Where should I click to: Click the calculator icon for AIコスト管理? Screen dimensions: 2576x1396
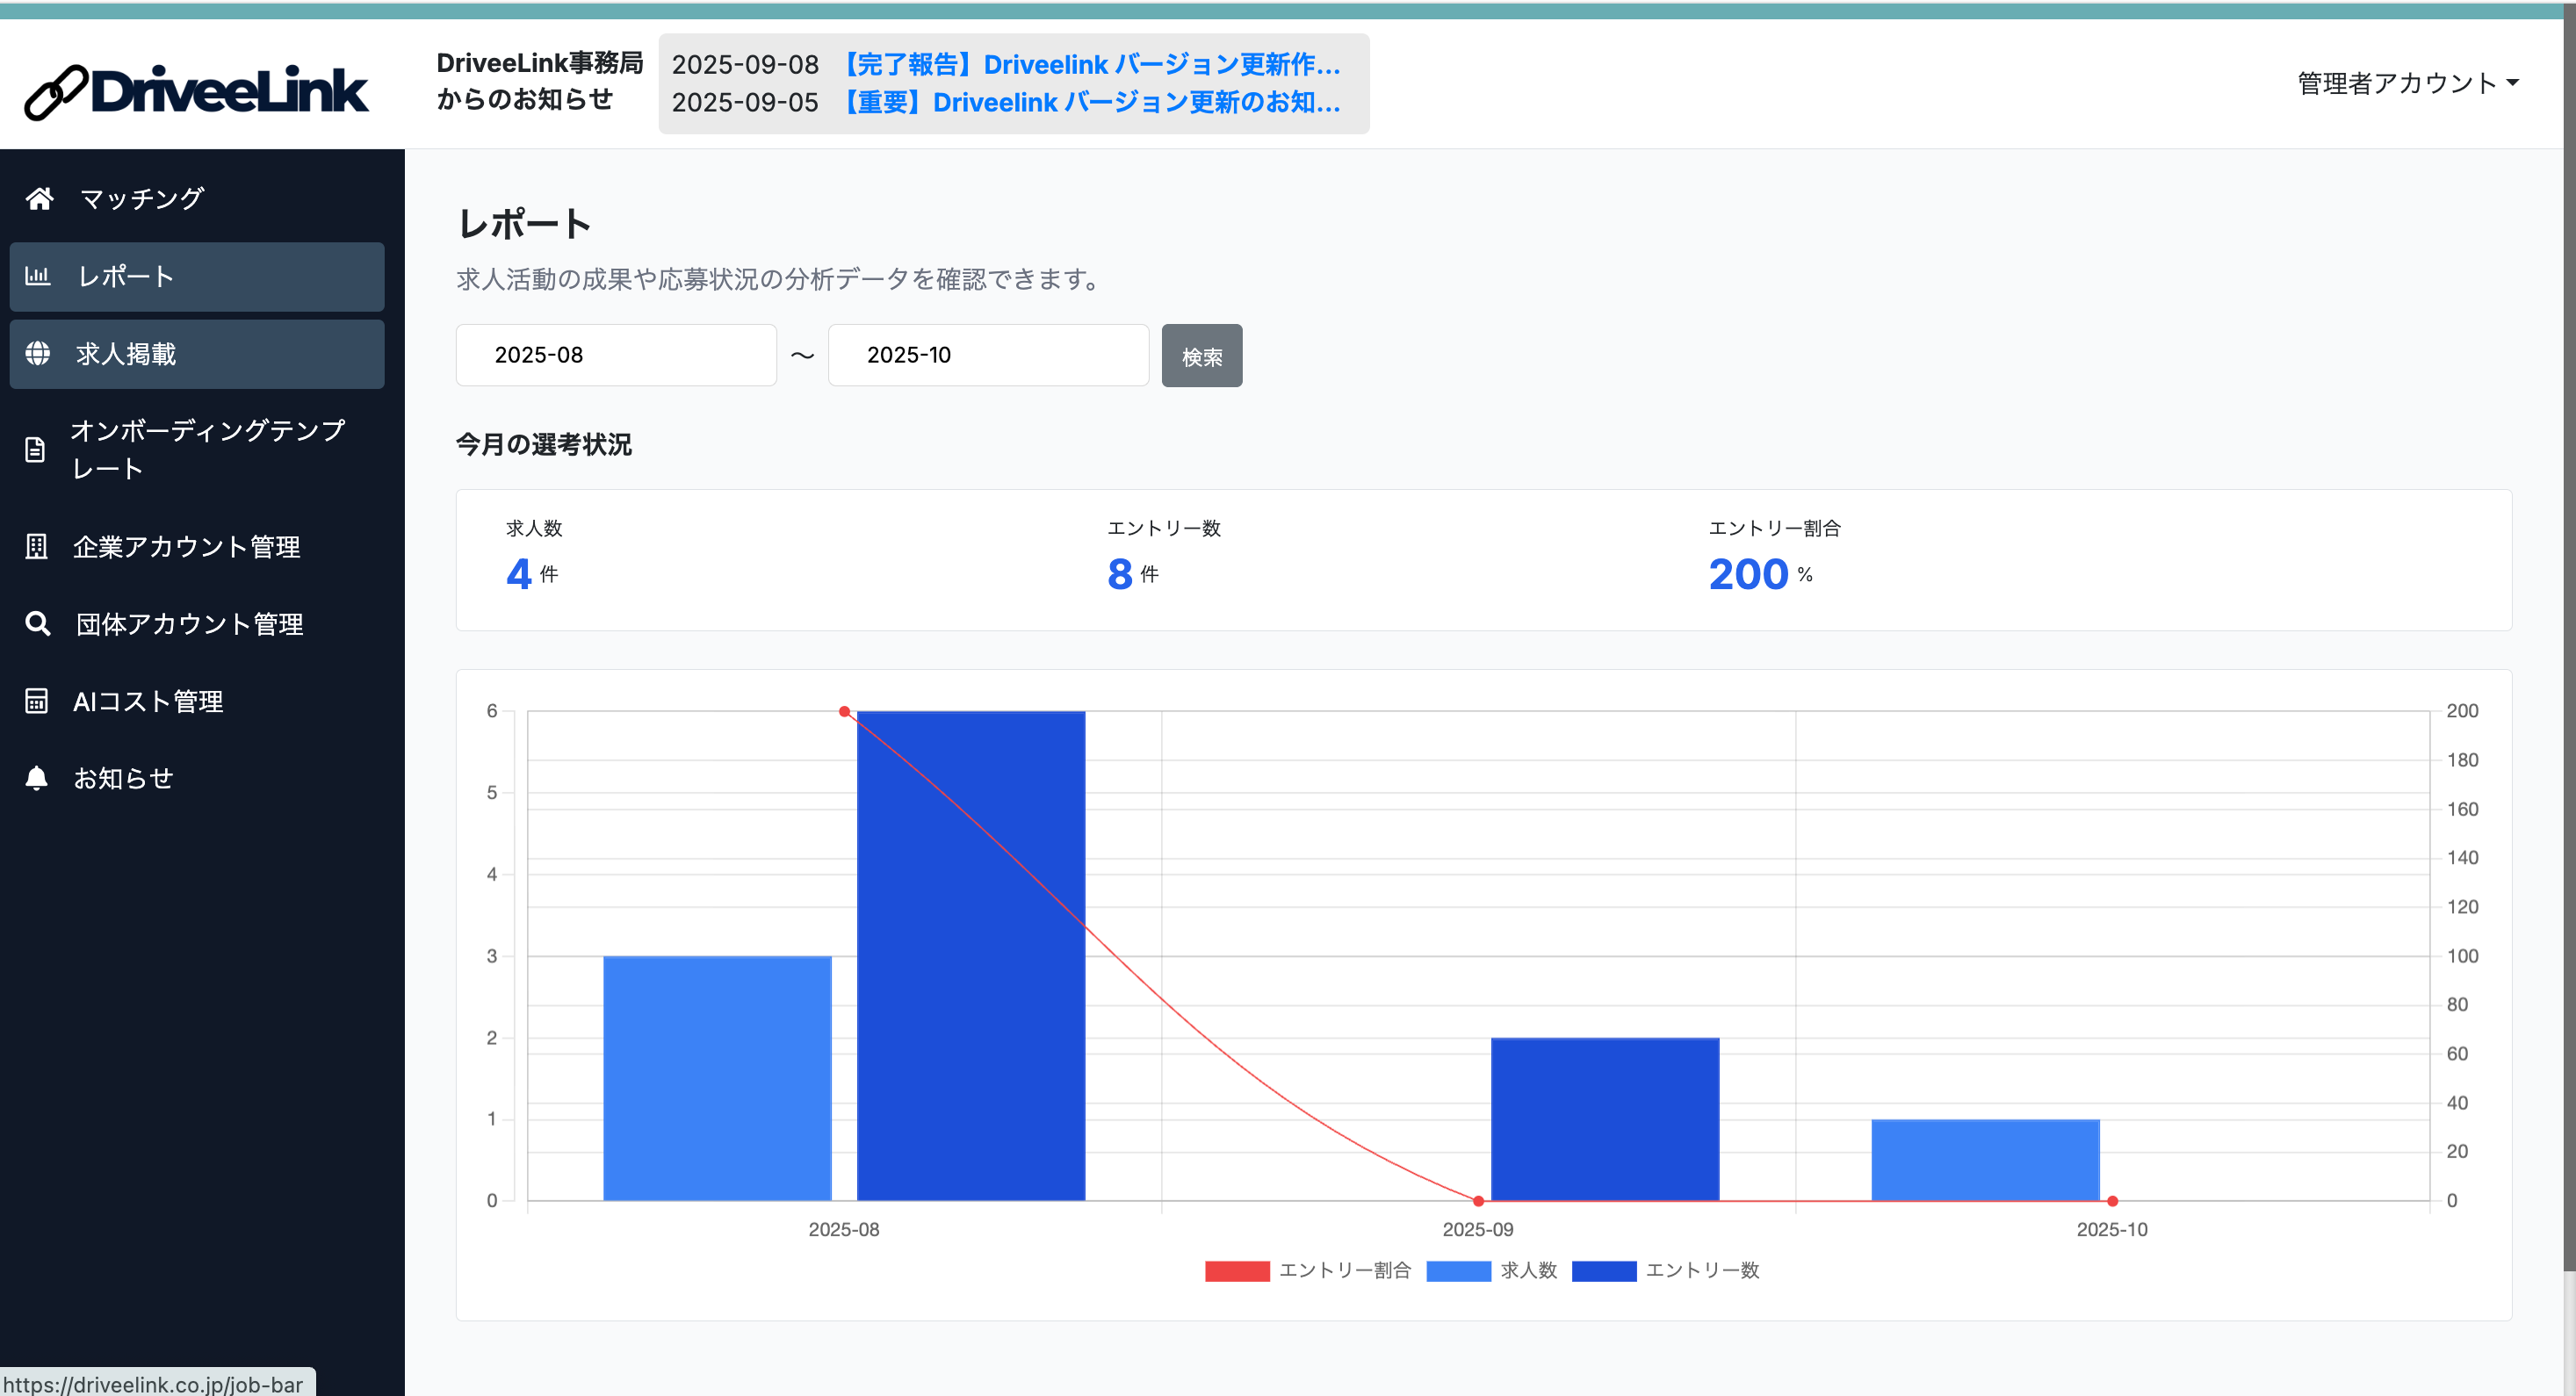[x=36, y=701]
